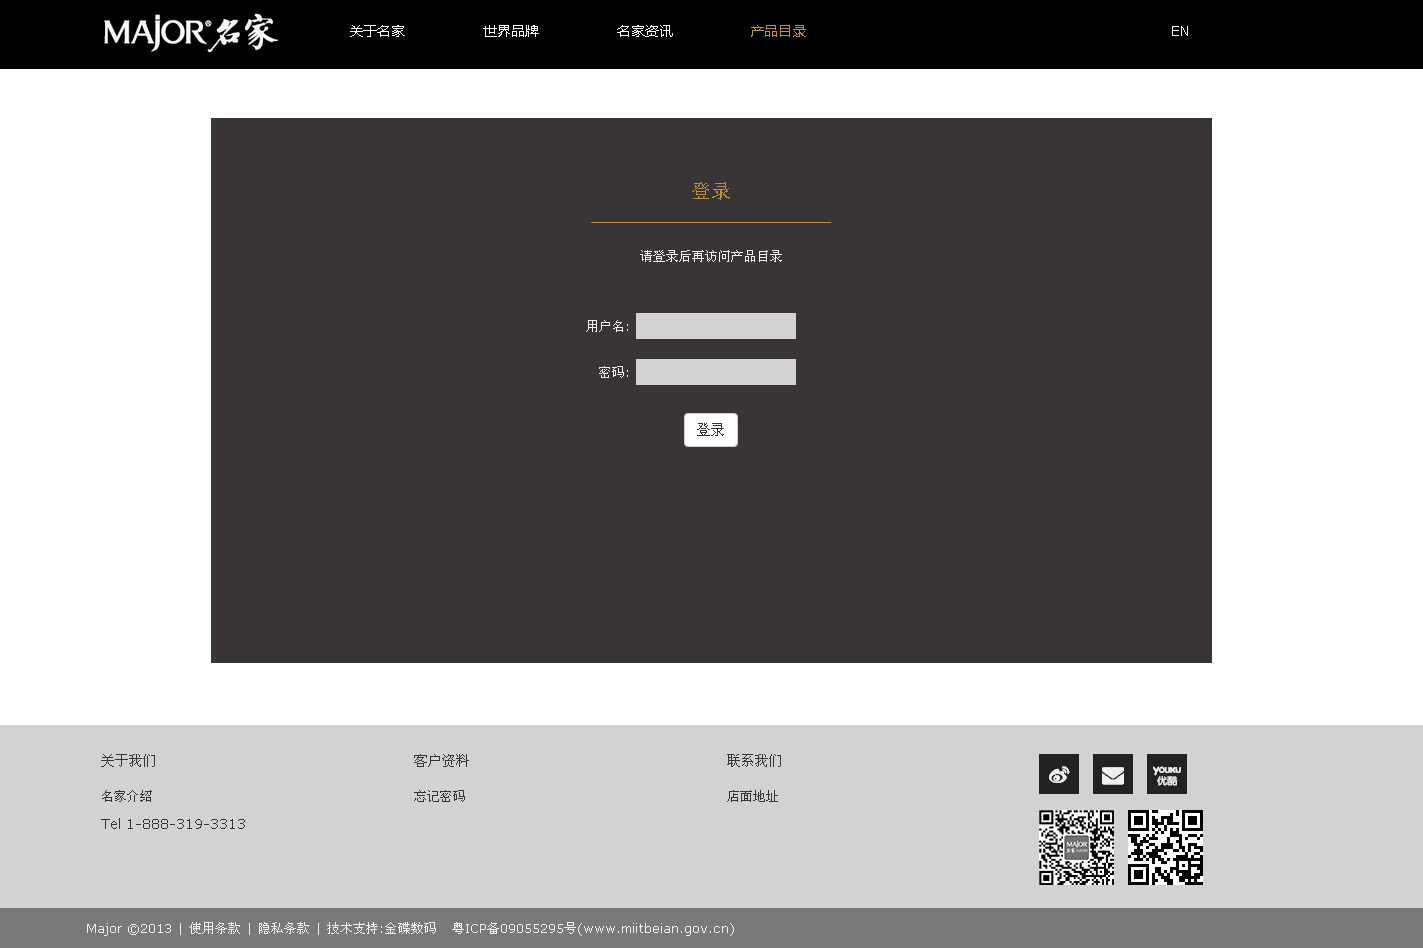The height and width of the screenshot is (948, 1423).
Task: Open the Youku video icon
Action: click(1166, 774)
